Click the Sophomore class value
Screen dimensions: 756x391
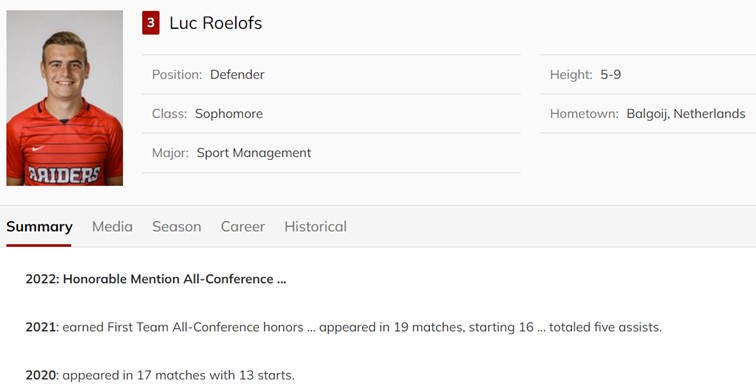point(229,114)
